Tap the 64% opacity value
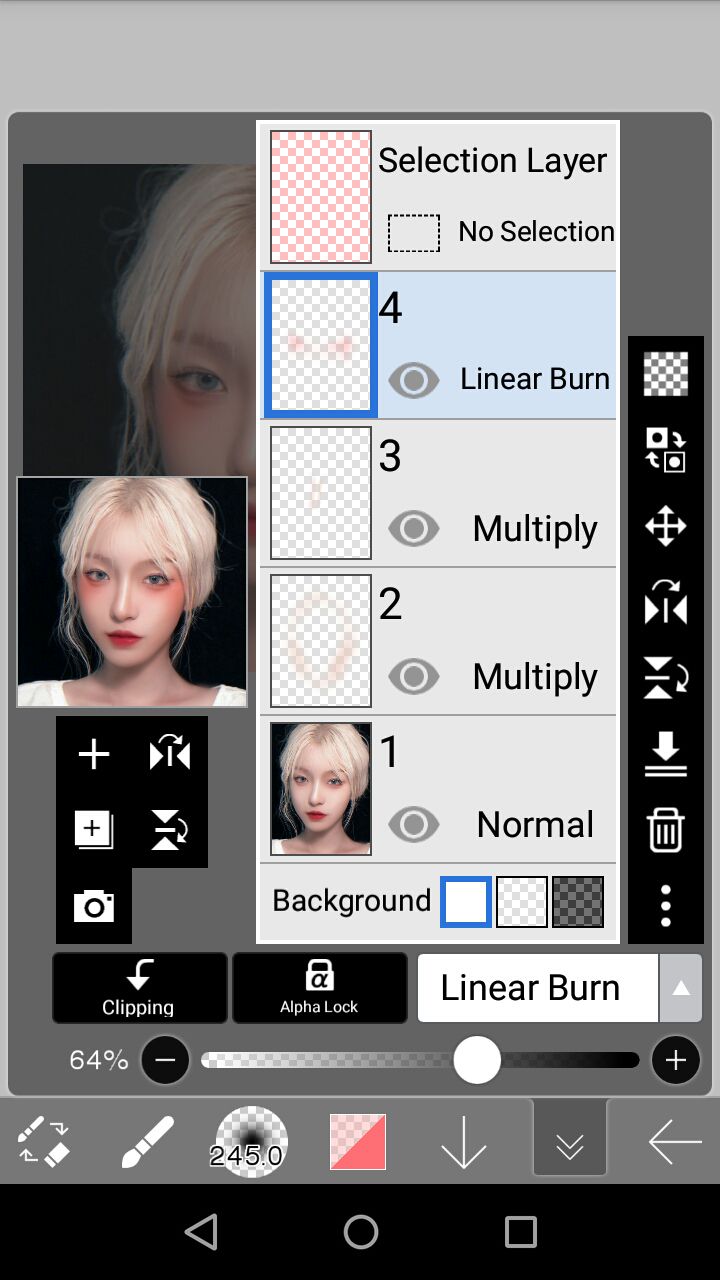Screen dimensions: 720x1280 pos(99,1060)
